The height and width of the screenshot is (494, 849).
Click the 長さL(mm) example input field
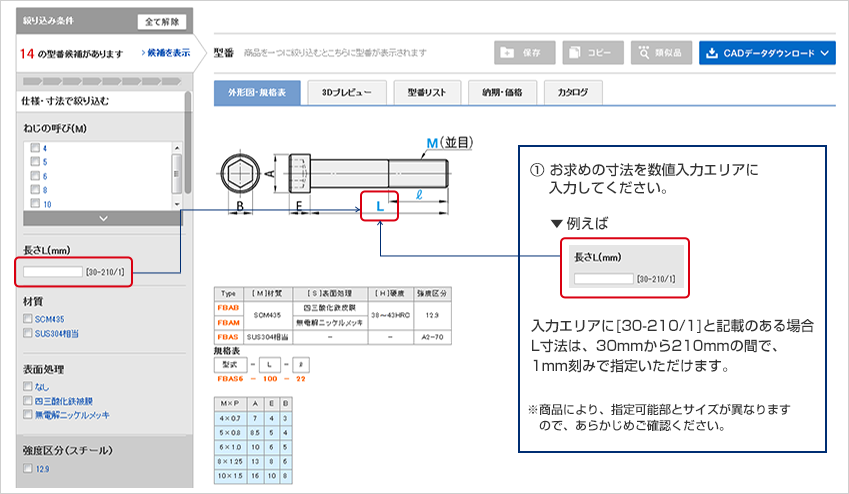(604, 279)
